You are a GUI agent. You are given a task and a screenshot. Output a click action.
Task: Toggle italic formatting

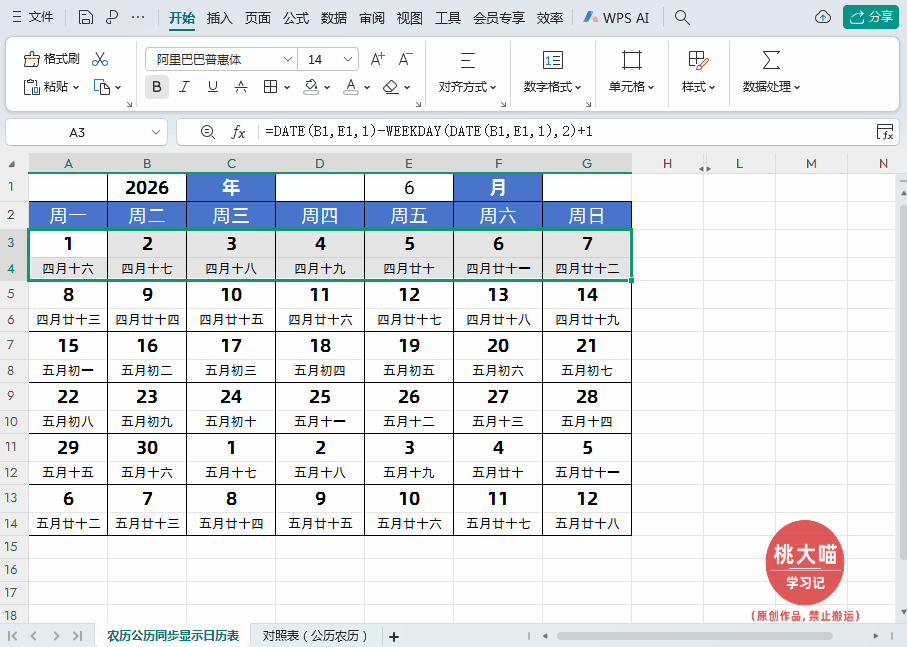(x=184, y=87)
